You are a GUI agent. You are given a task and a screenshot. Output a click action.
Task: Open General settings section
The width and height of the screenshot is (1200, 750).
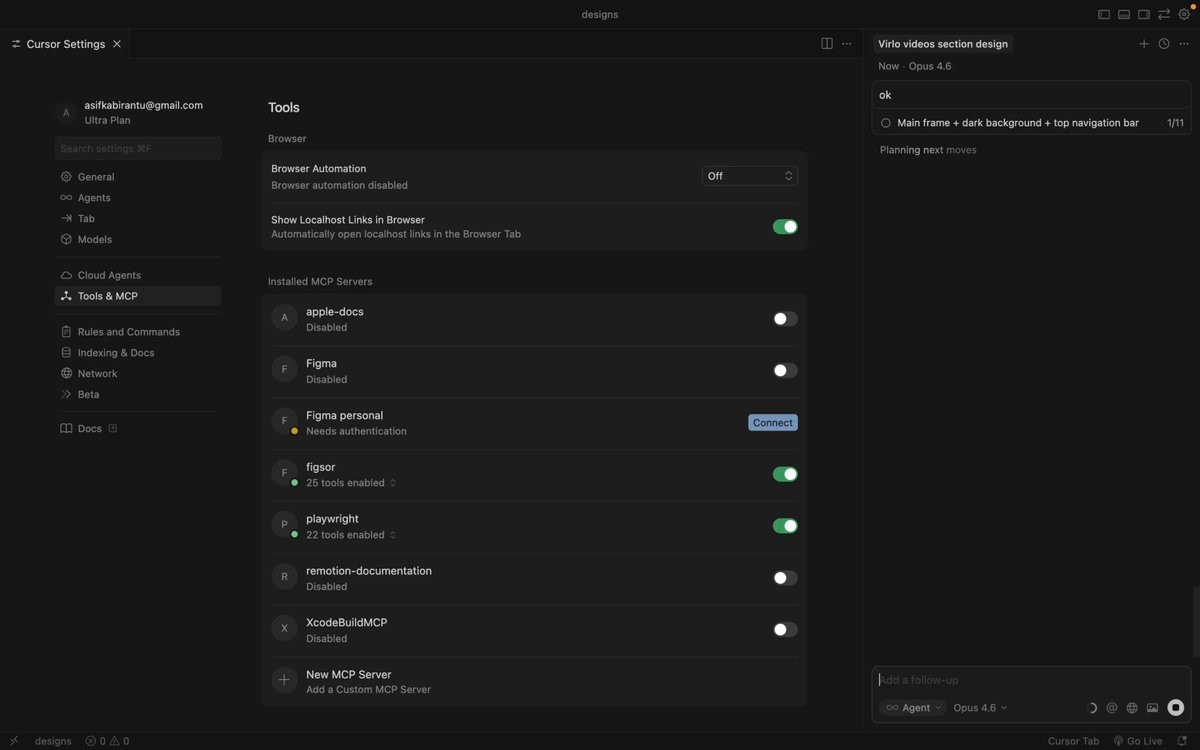(138, 177)
